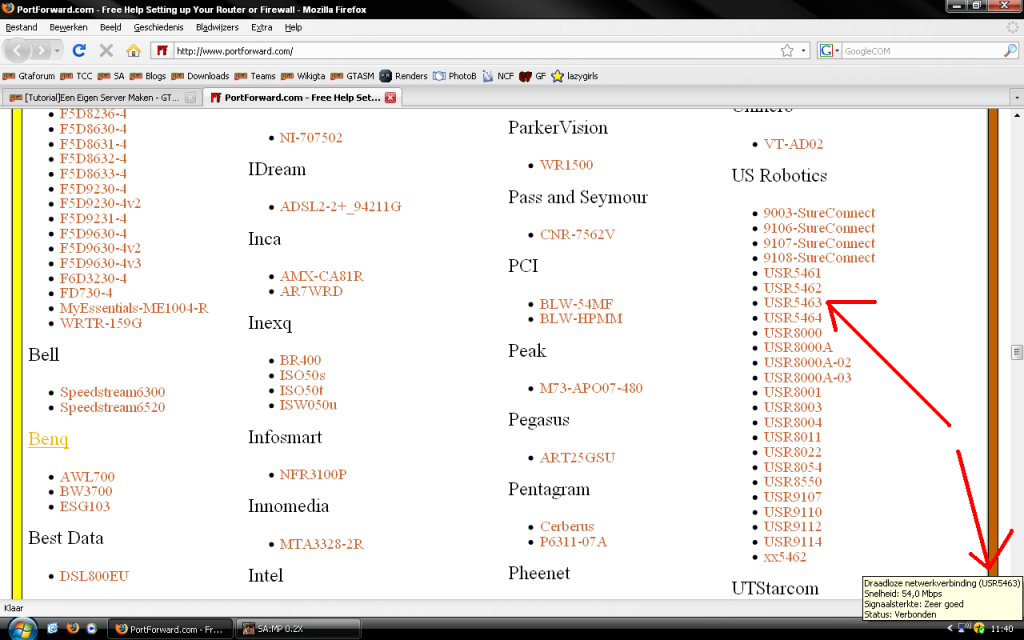Run search with the magnifier icon
This screenshot has width=1024, height=640.
pyautogui.click(x=1010, y=50)
